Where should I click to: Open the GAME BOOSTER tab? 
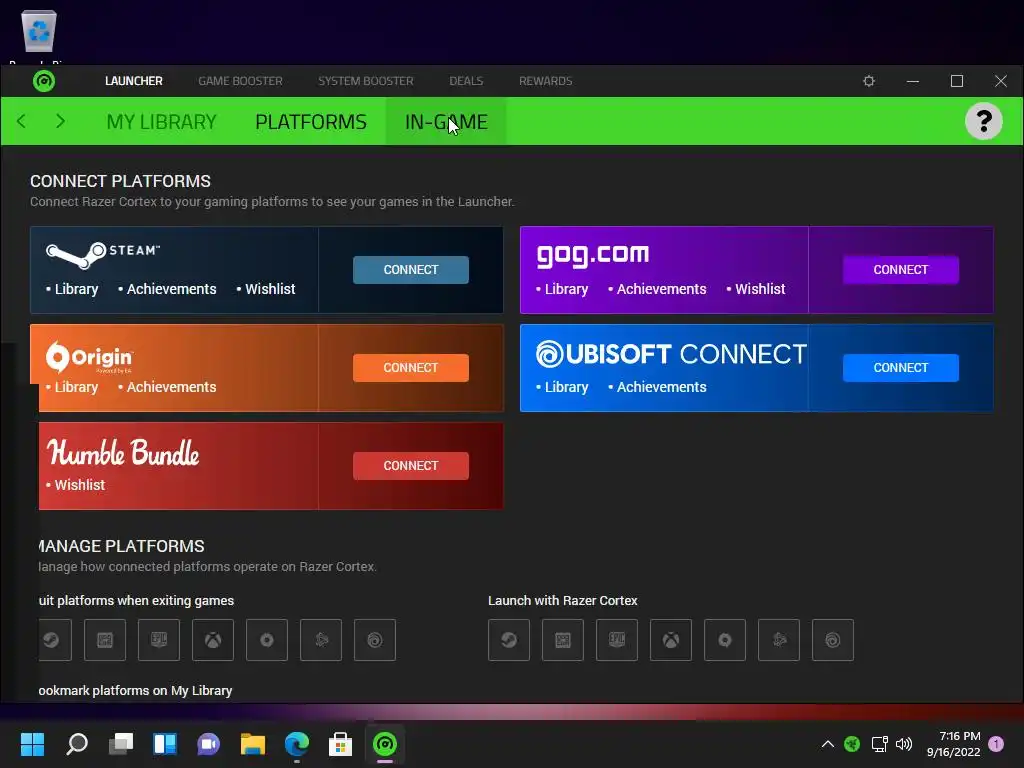tap(240, 81)
